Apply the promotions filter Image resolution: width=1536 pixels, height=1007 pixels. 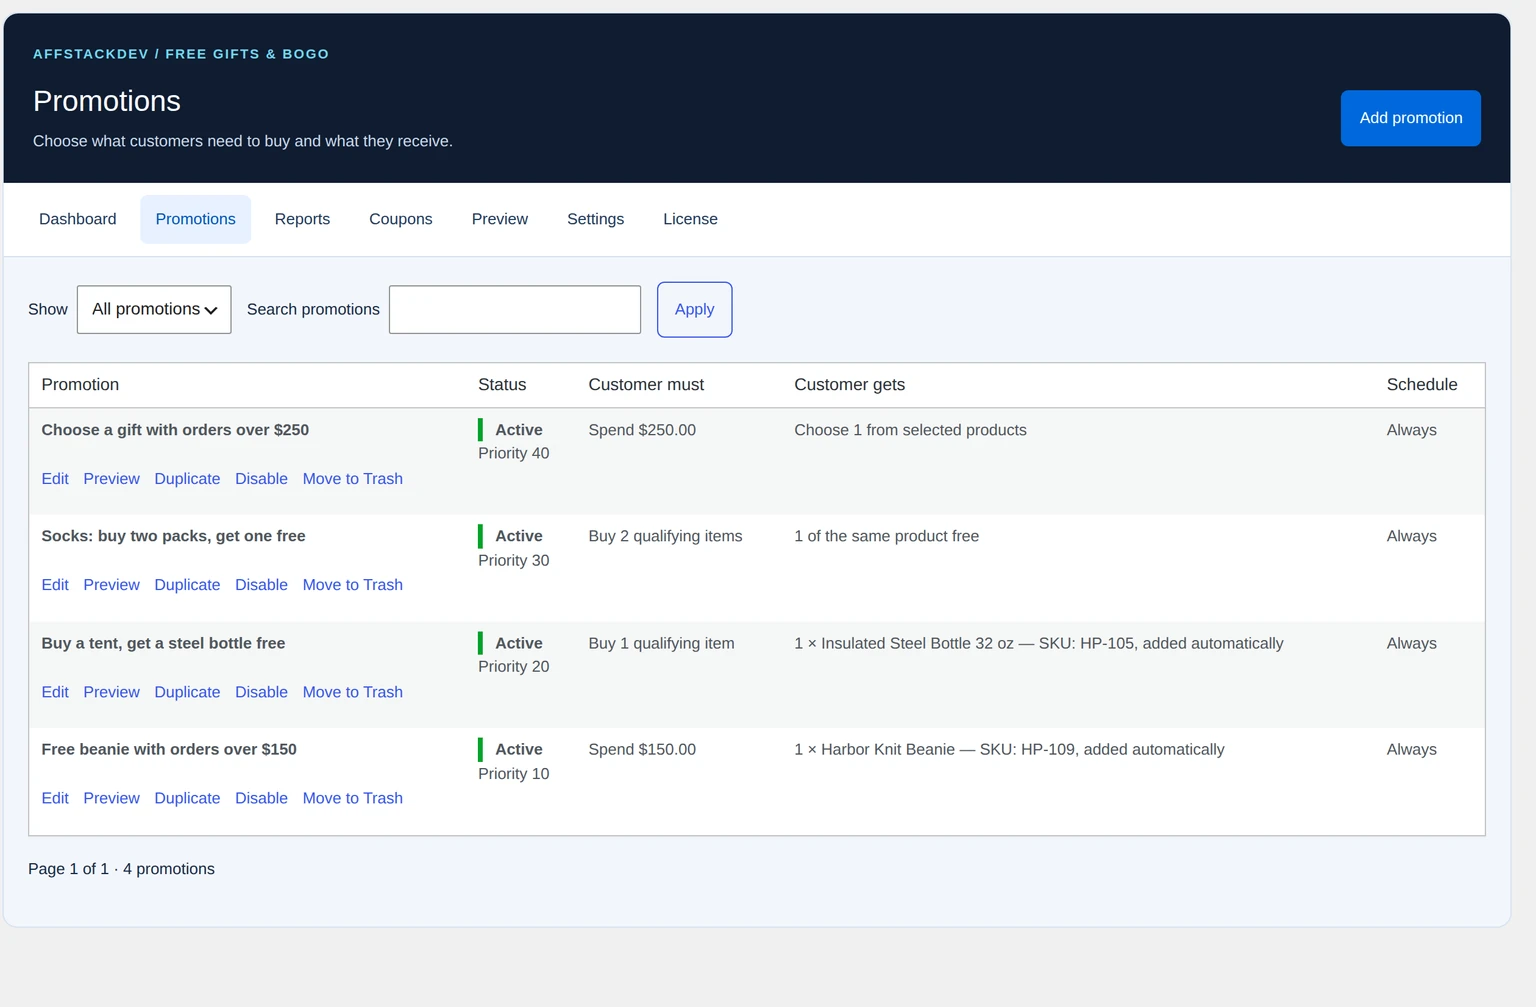(694, 310)
